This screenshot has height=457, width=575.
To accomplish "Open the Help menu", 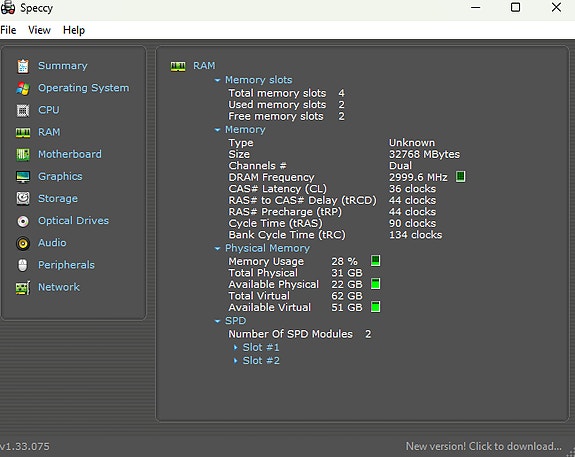I will click(x=74, y=30).
